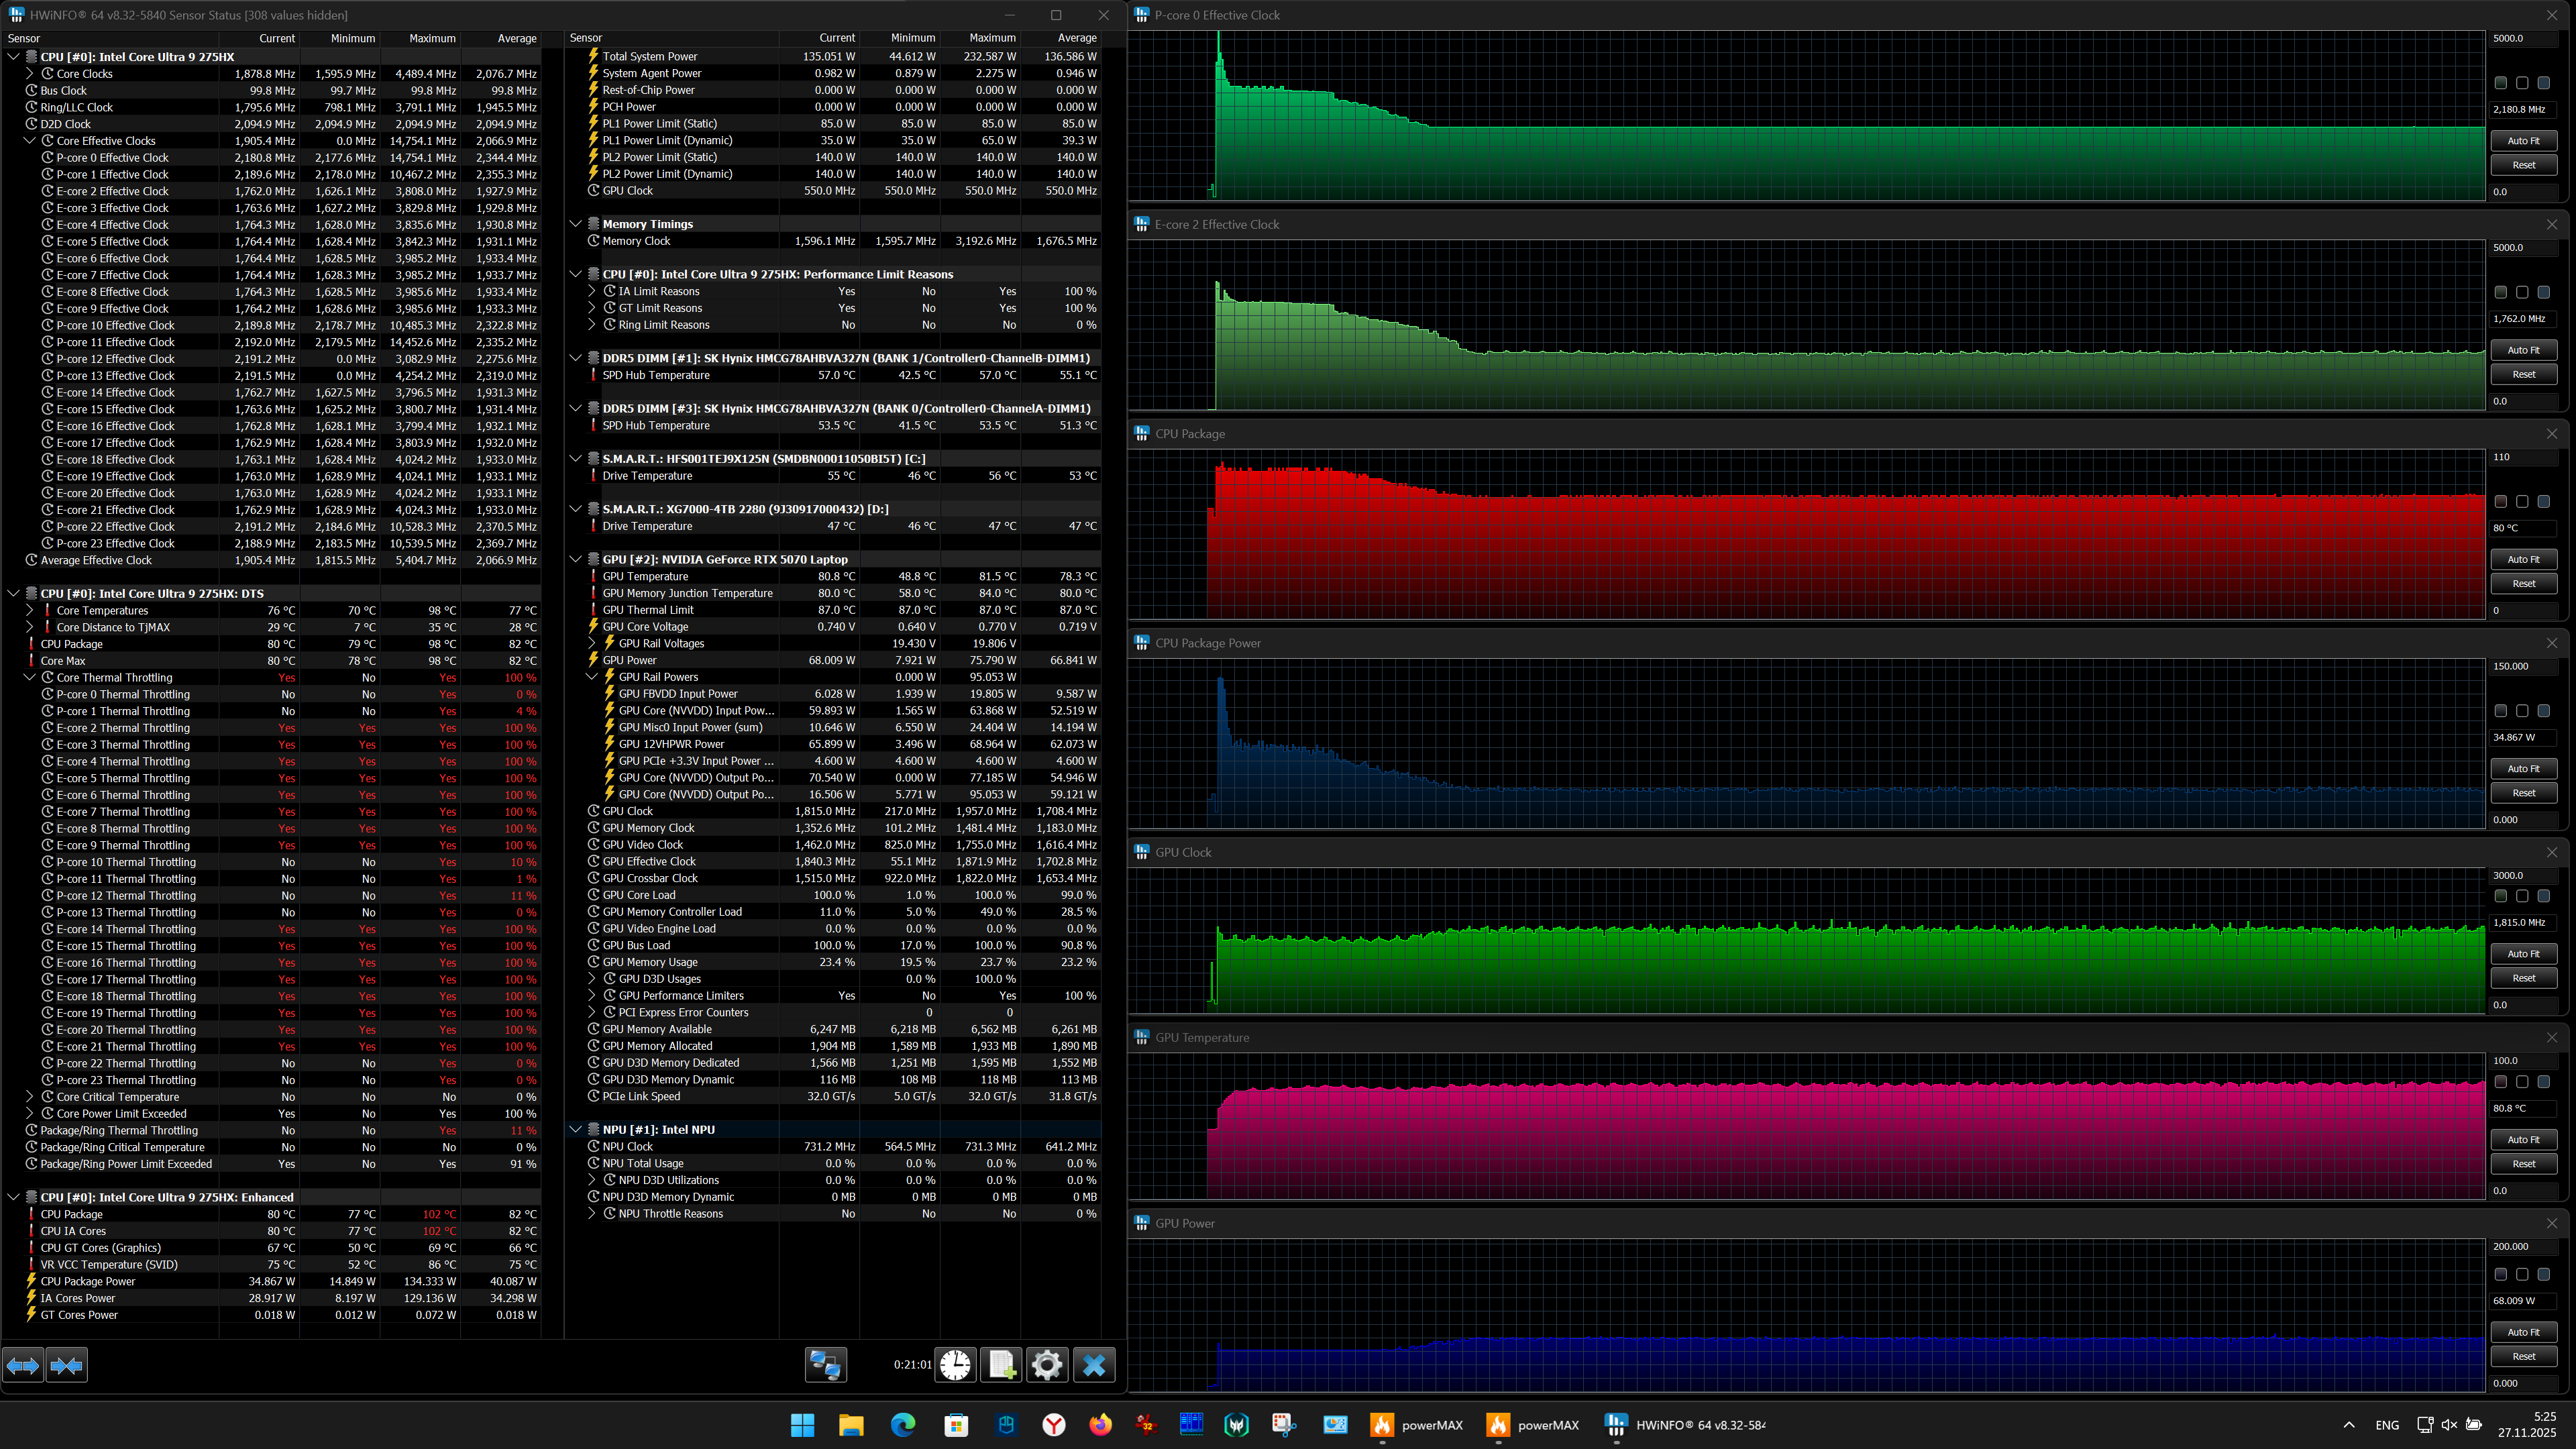Click the Sensor column header in right pane
Screen dimensions: 2576x1449
586,38
